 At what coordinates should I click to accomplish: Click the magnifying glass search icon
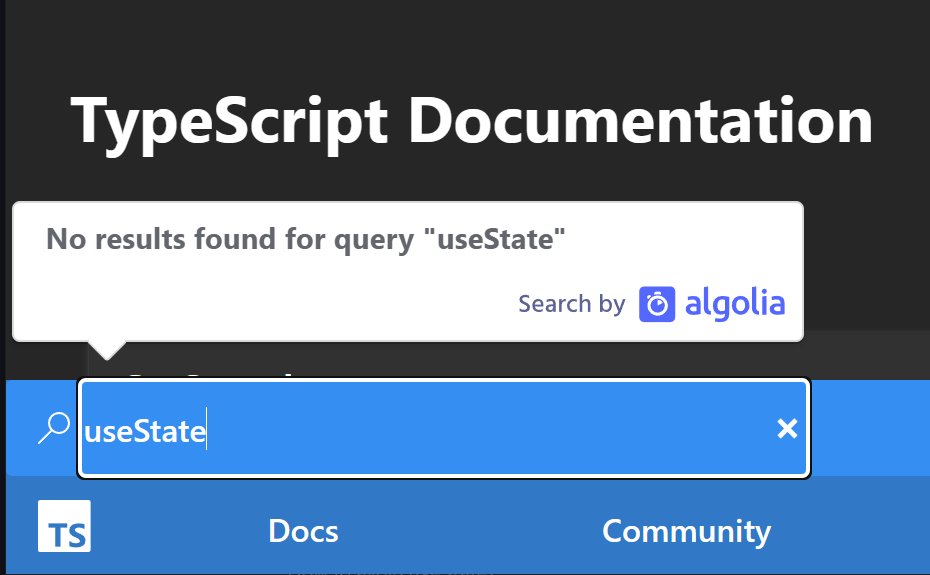pyautogui.click(x=53, y=428)
